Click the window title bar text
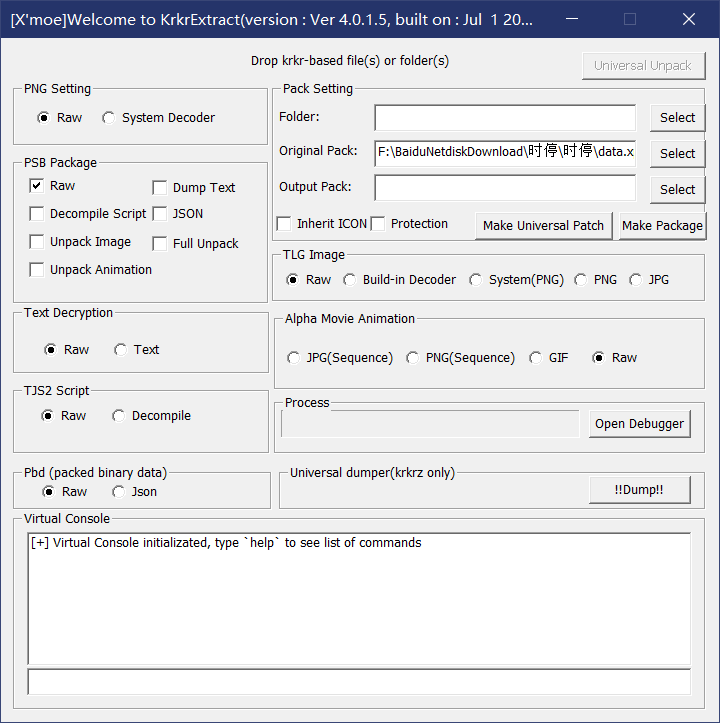The image size is (720, 723). pyautogui.click(x=271, y=19)
